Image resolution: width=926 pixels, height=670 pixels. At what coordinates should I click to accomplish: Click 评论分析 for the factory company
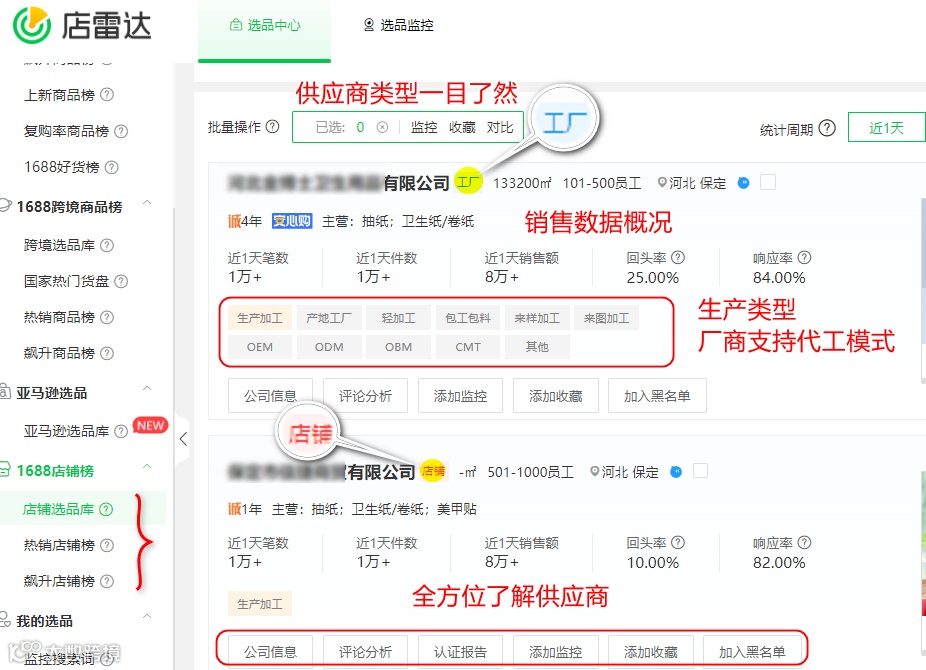pyautogui.click(x=366, y=396)
